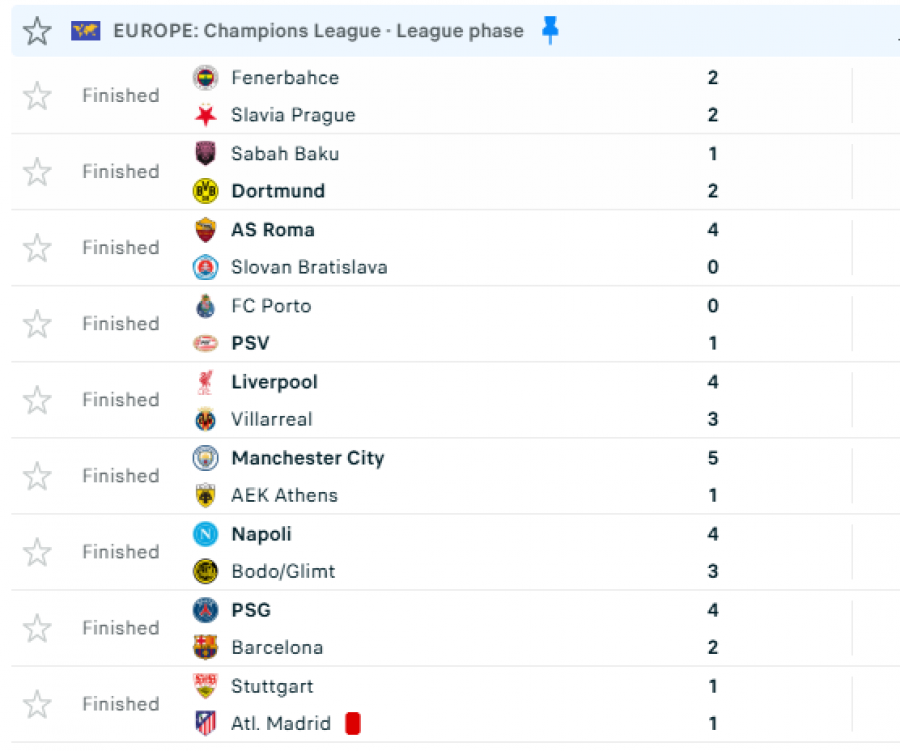Click the Napoli logo
Screen dimensions: 900x751
tap(205, 534)
